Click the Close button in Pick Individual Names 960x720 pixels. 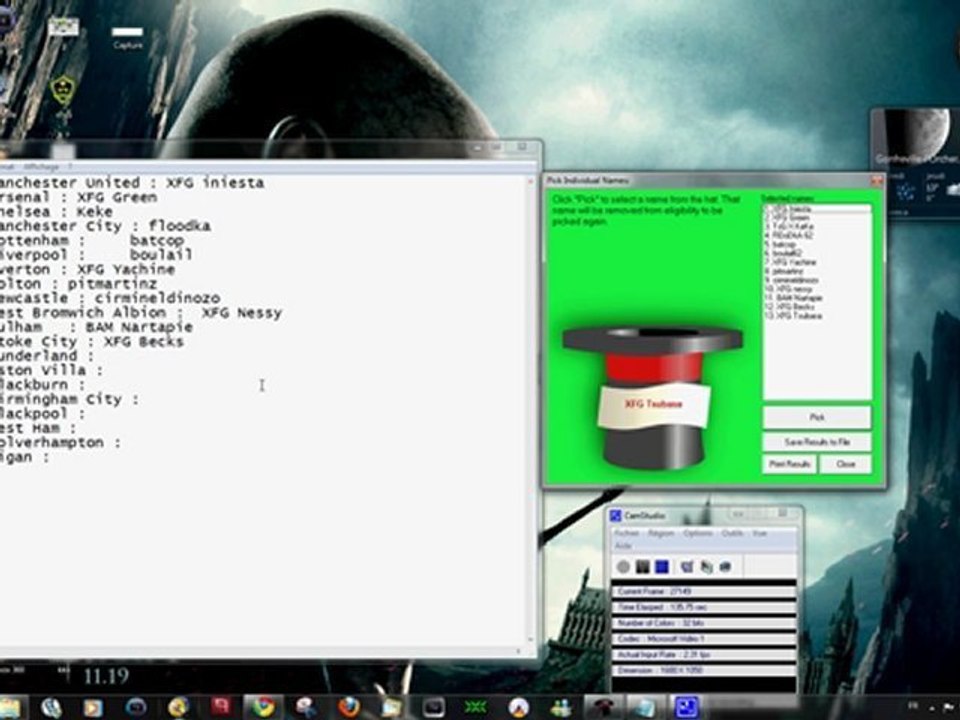point(845,464)
